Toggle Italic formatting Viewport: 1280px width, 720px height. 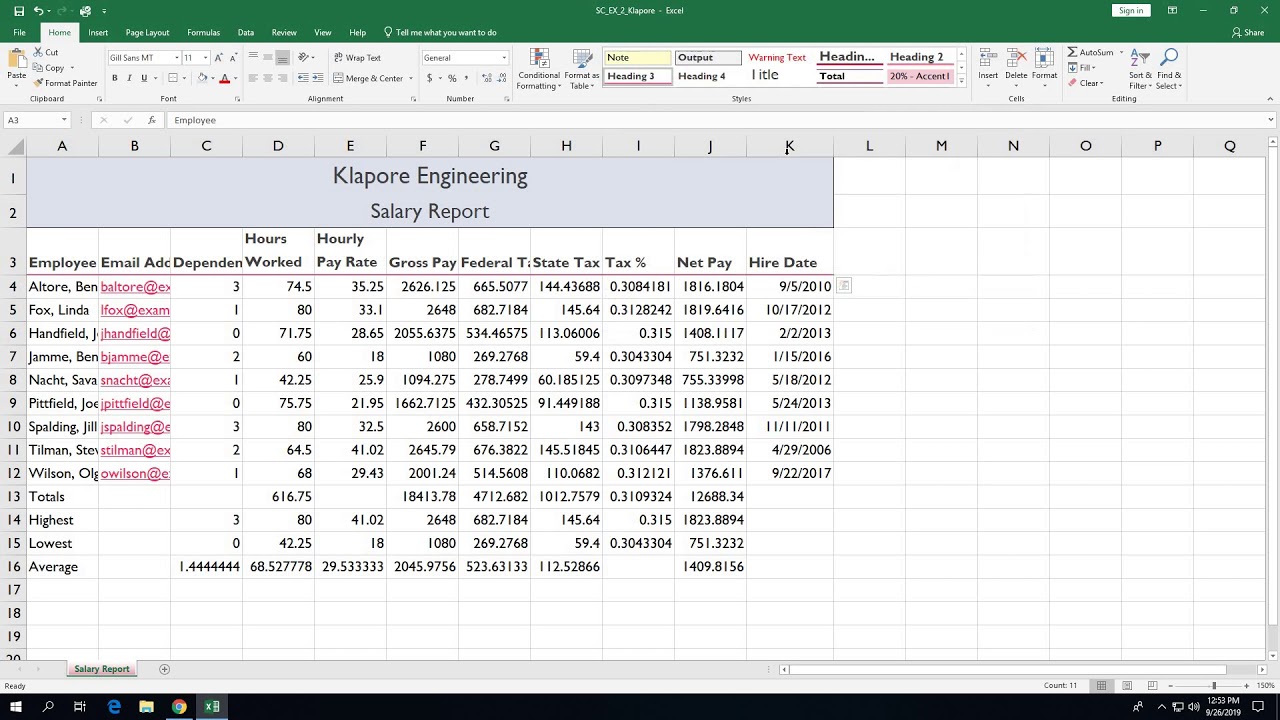pos(130,78)
